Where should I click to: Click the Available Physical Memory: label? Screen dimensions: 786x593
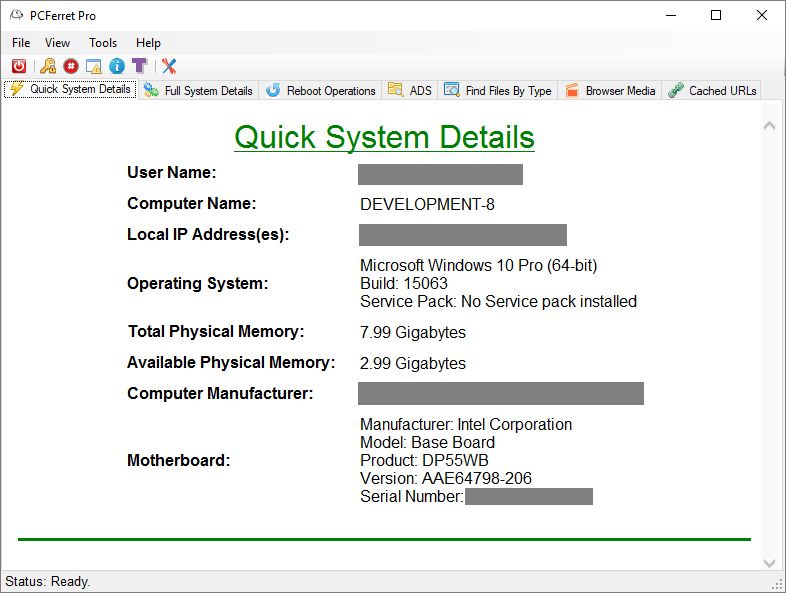(x=231, y=362)
